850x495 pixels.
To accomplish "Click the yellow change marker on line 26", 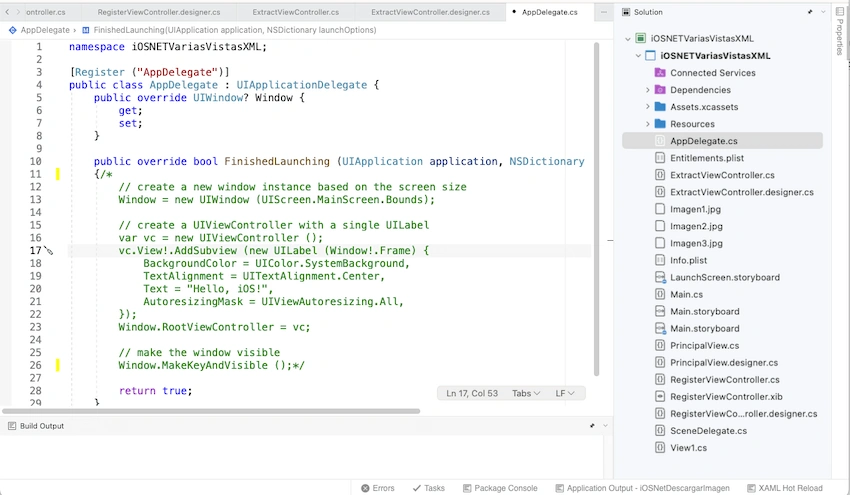I will tap(57, 365).
